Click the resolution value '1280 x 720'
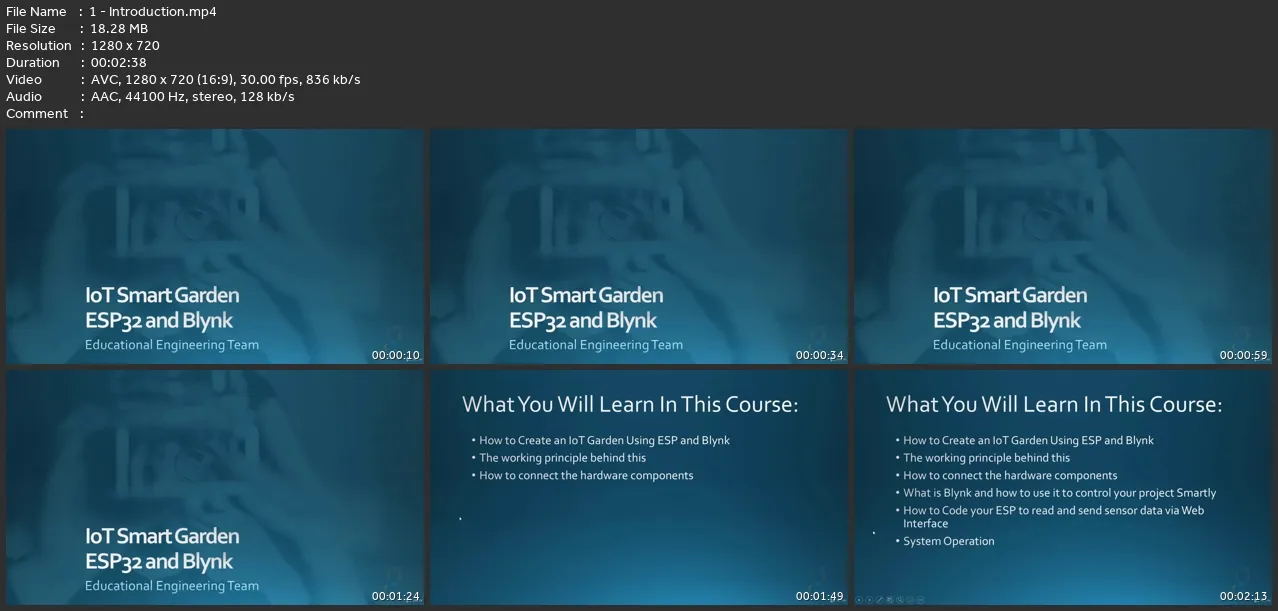 point(125,46)
